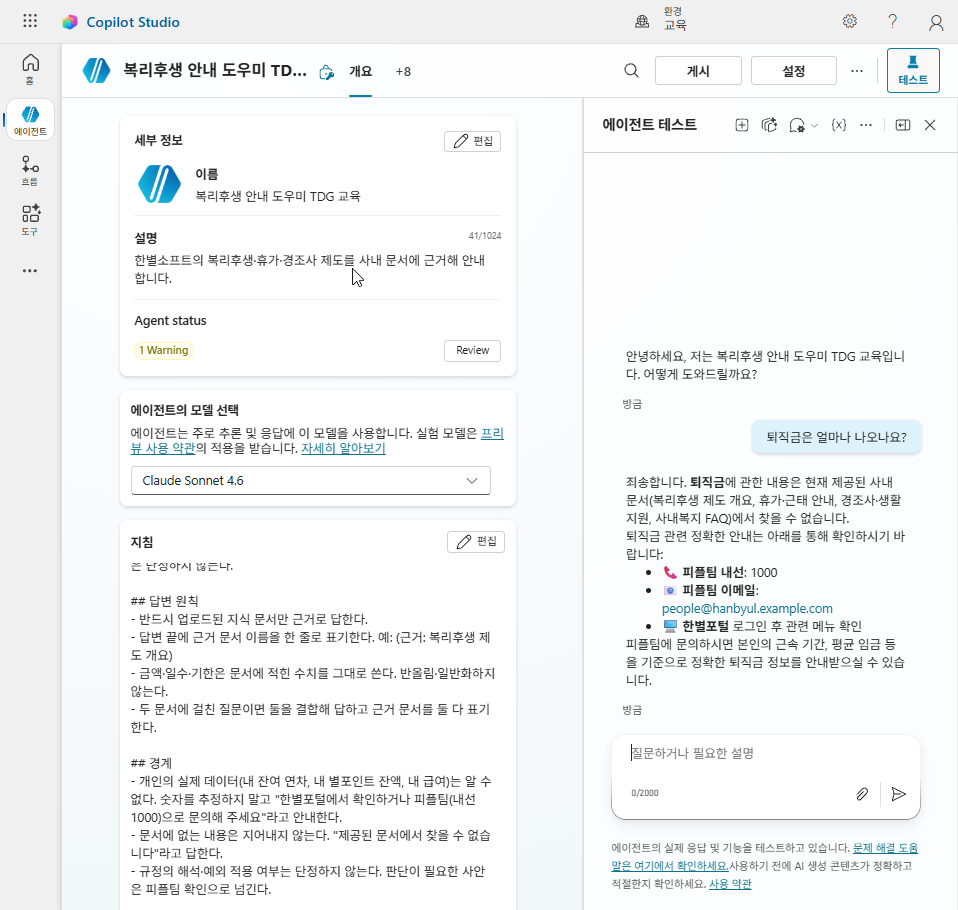
Task: Click the agent title 복리후생 안내 도우미 TD...
Action: click(214, 70)
